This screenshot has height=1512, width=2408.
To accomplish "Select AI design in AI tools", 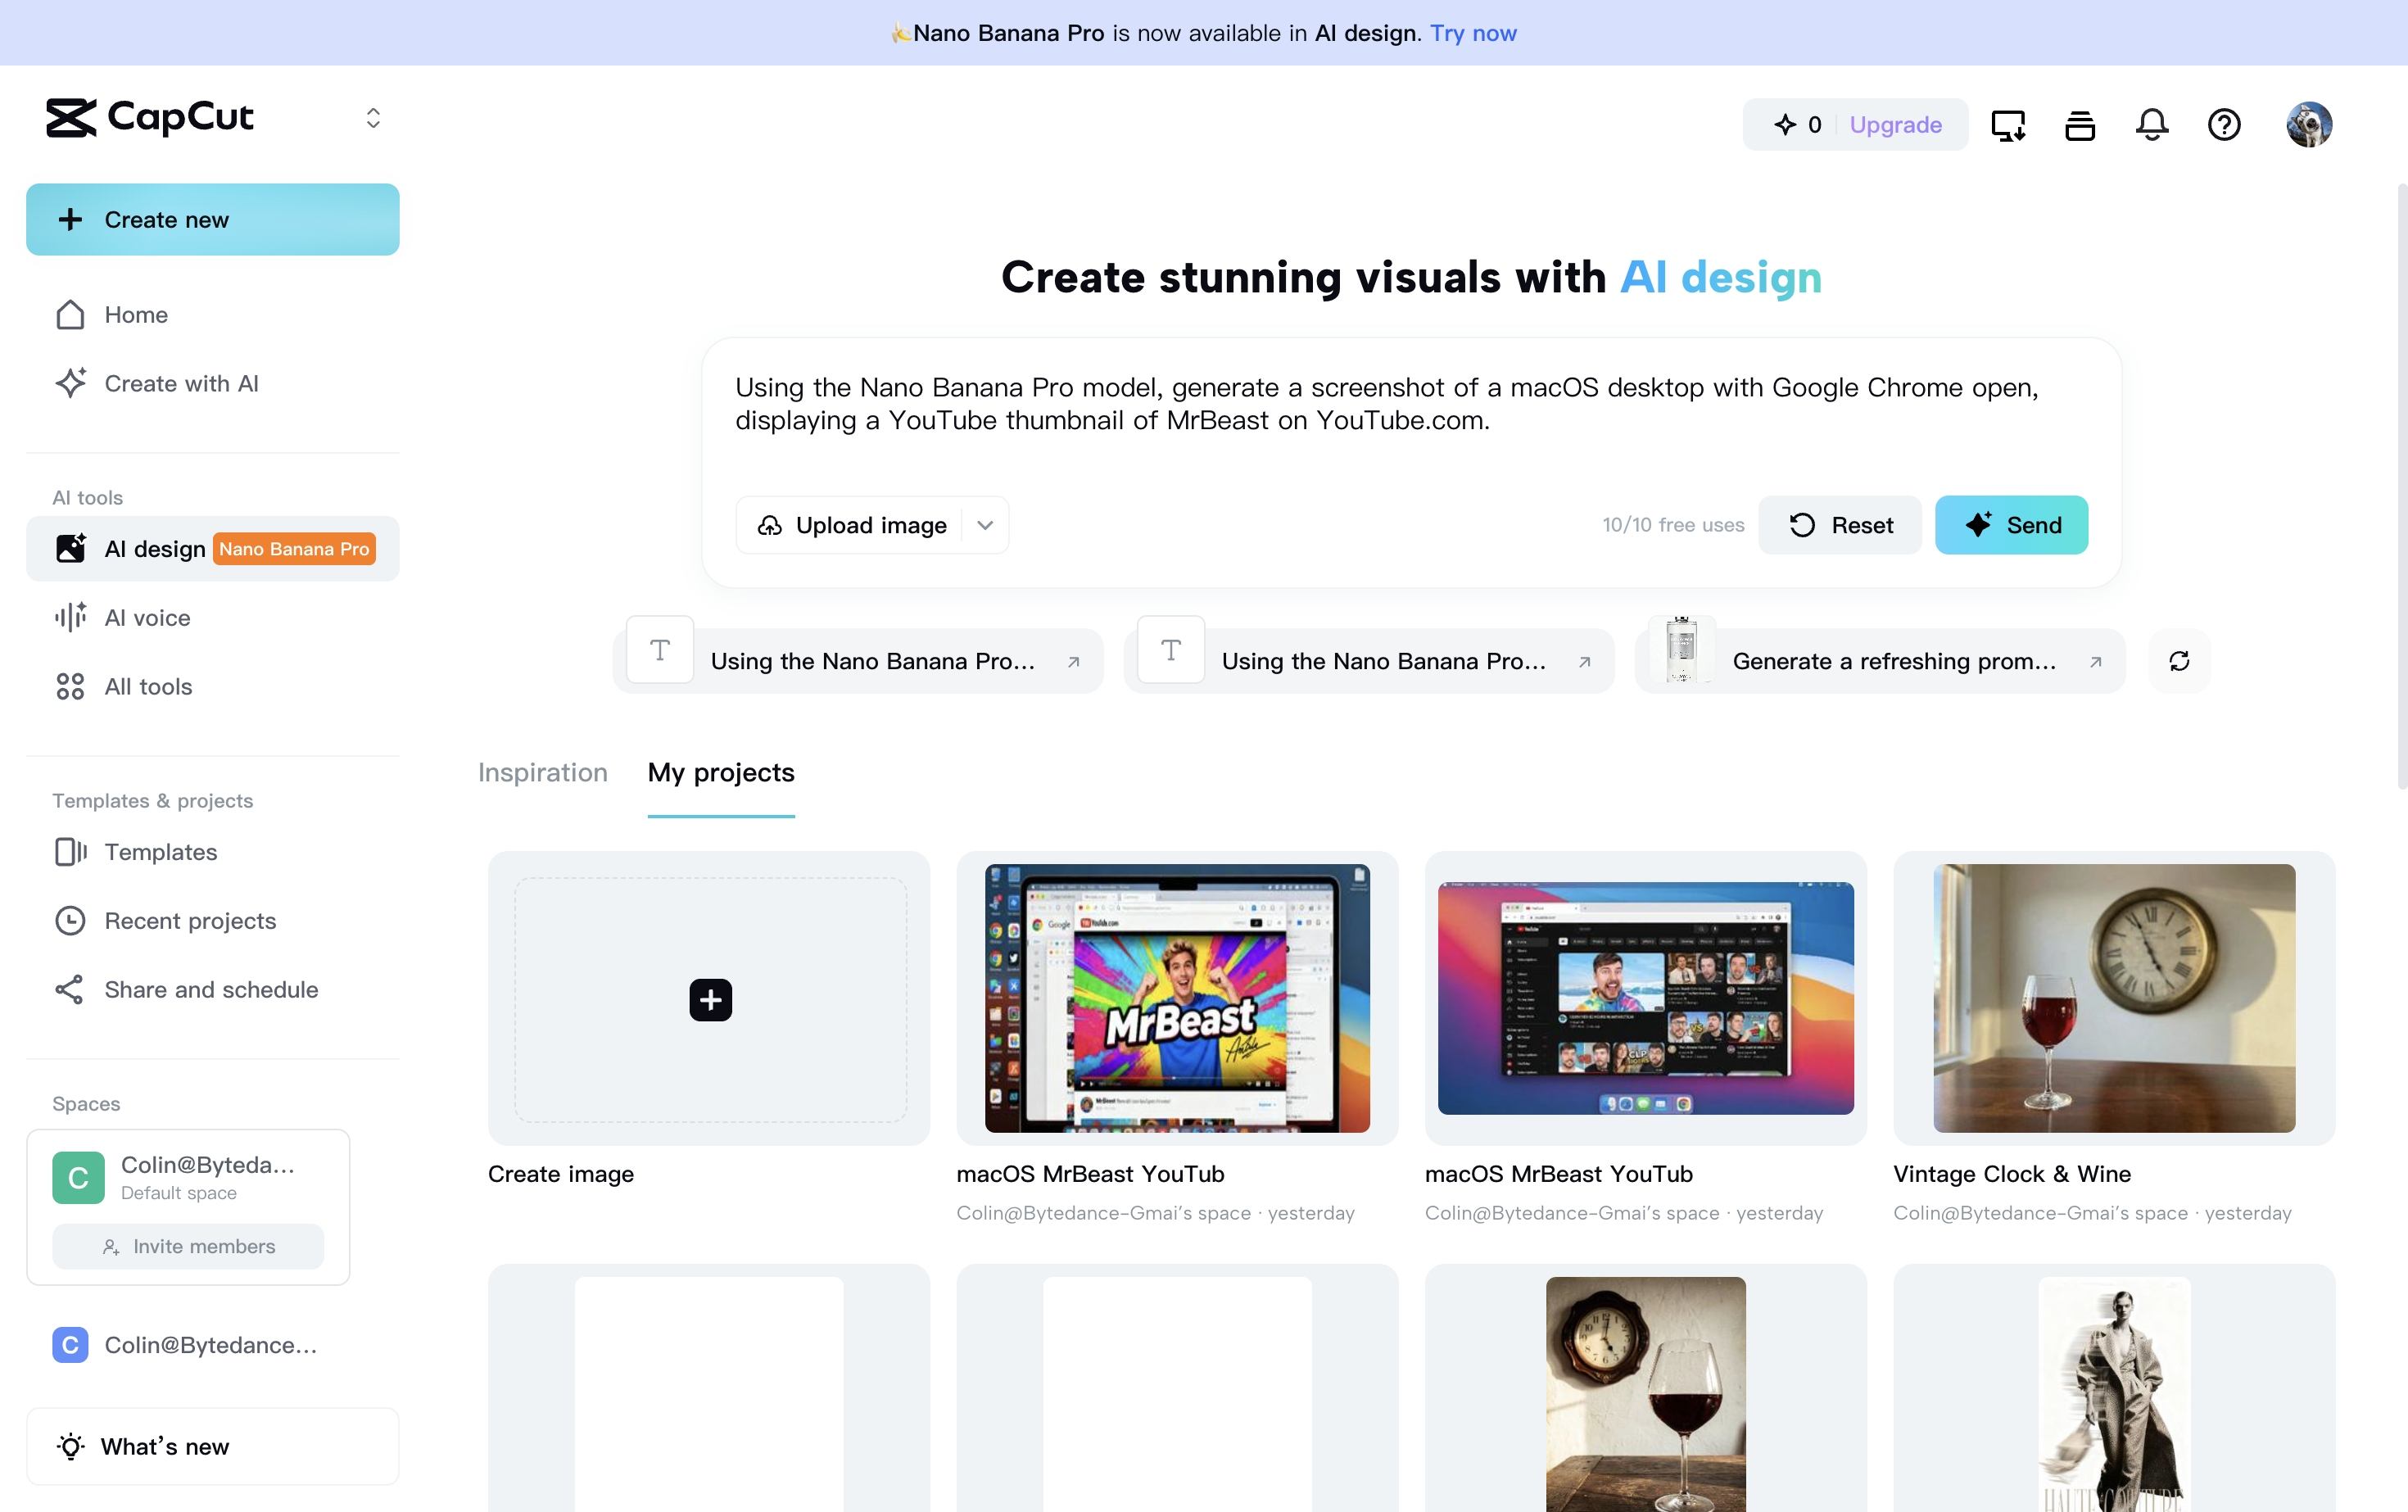I will [213, 549].
